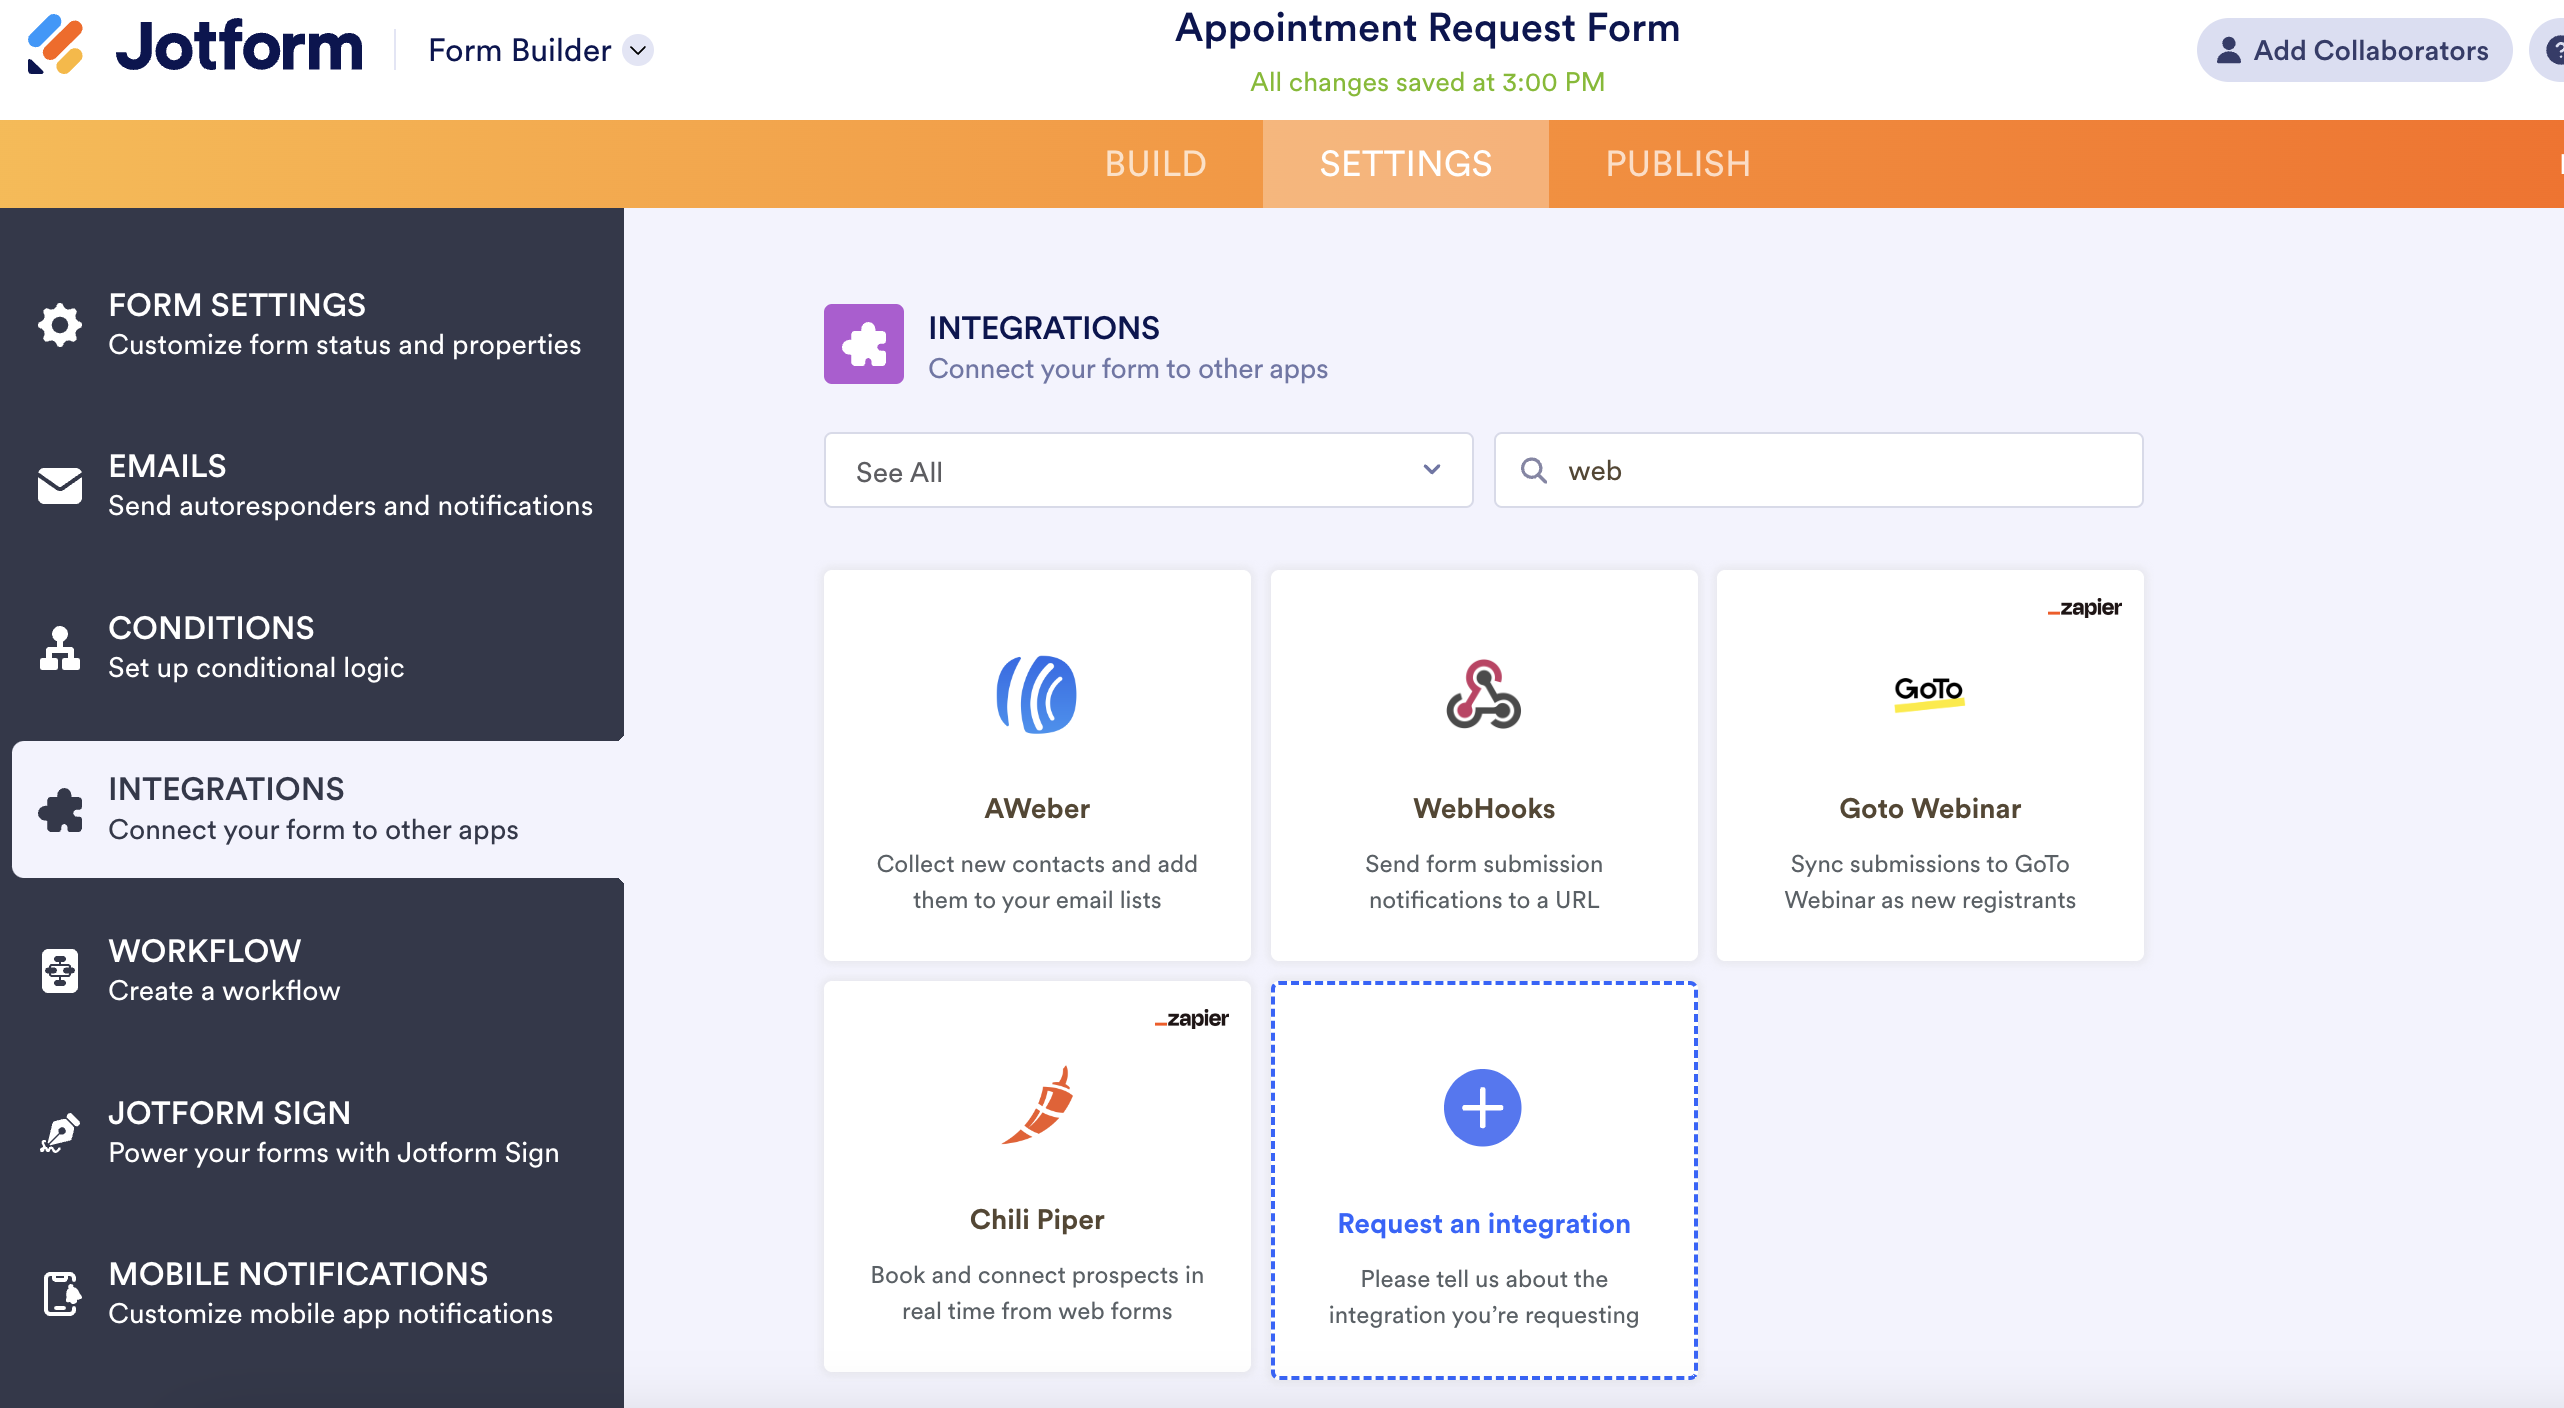Select the AWeber integration title
The height and width of the screenshot is (1408, 2564).
[x=1037, y=808]
